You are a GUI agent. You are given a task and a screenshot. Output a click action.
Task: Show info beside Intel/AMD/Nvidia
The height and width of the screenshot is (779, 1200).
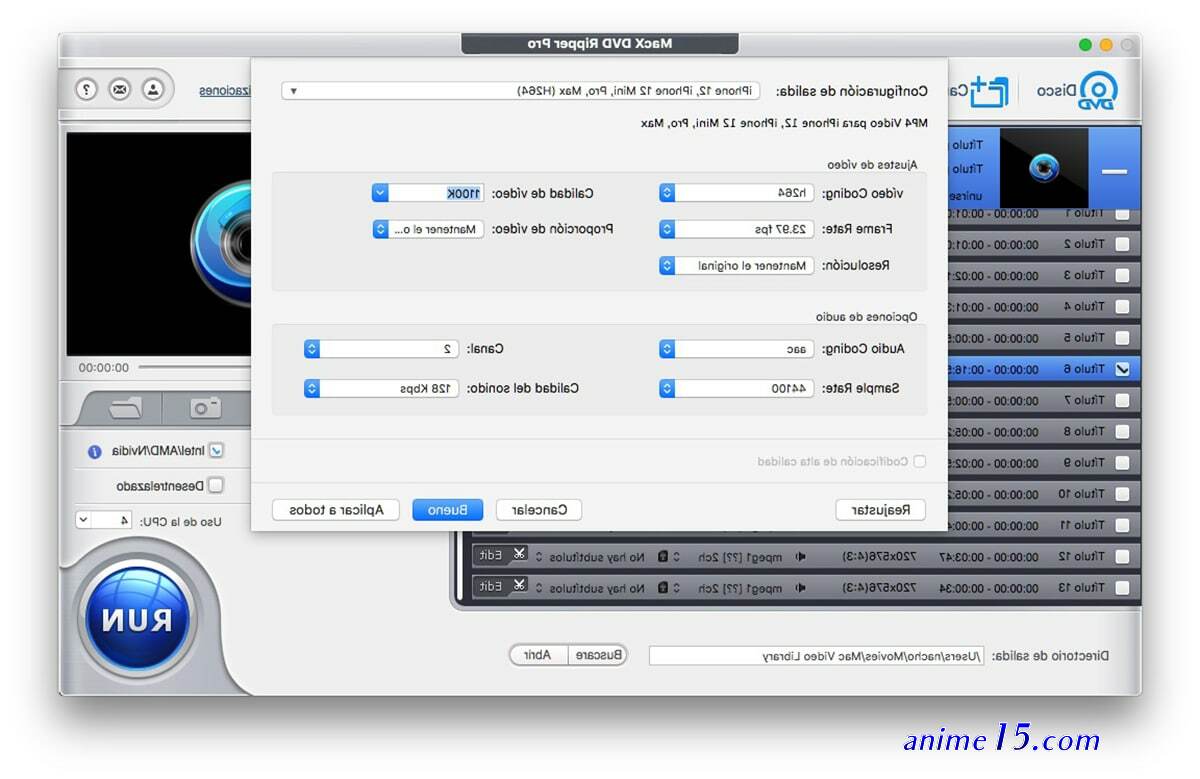tap(95, 452)
